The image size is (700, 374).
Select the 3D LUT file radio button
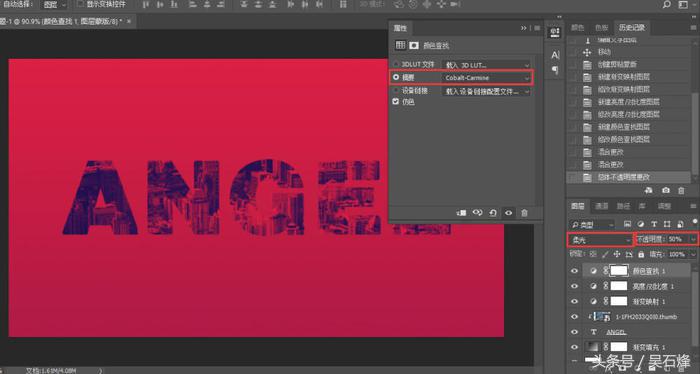[396, 65]
